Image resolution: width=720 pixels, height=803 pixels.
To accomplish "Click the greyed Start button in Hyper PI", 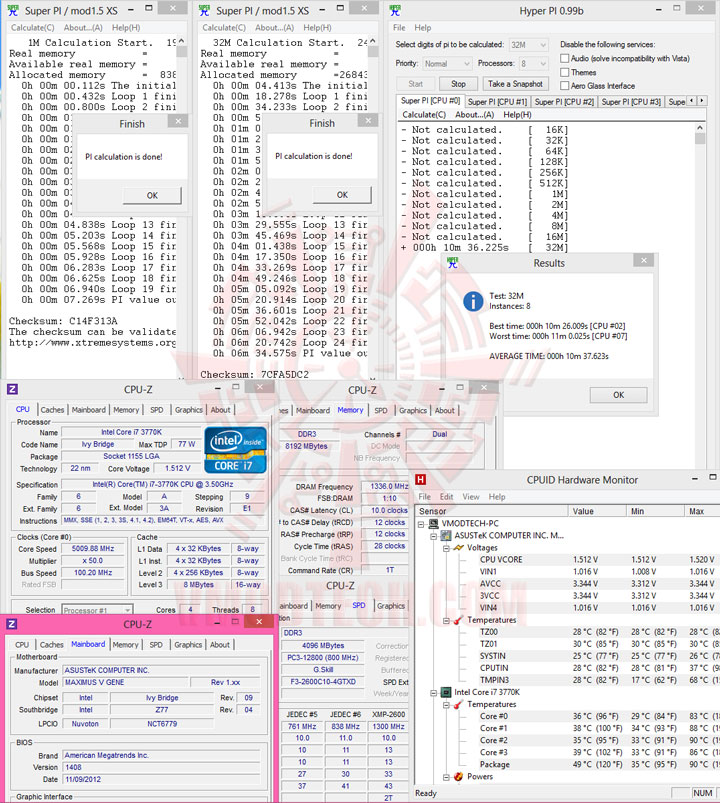I will (416, 84).
